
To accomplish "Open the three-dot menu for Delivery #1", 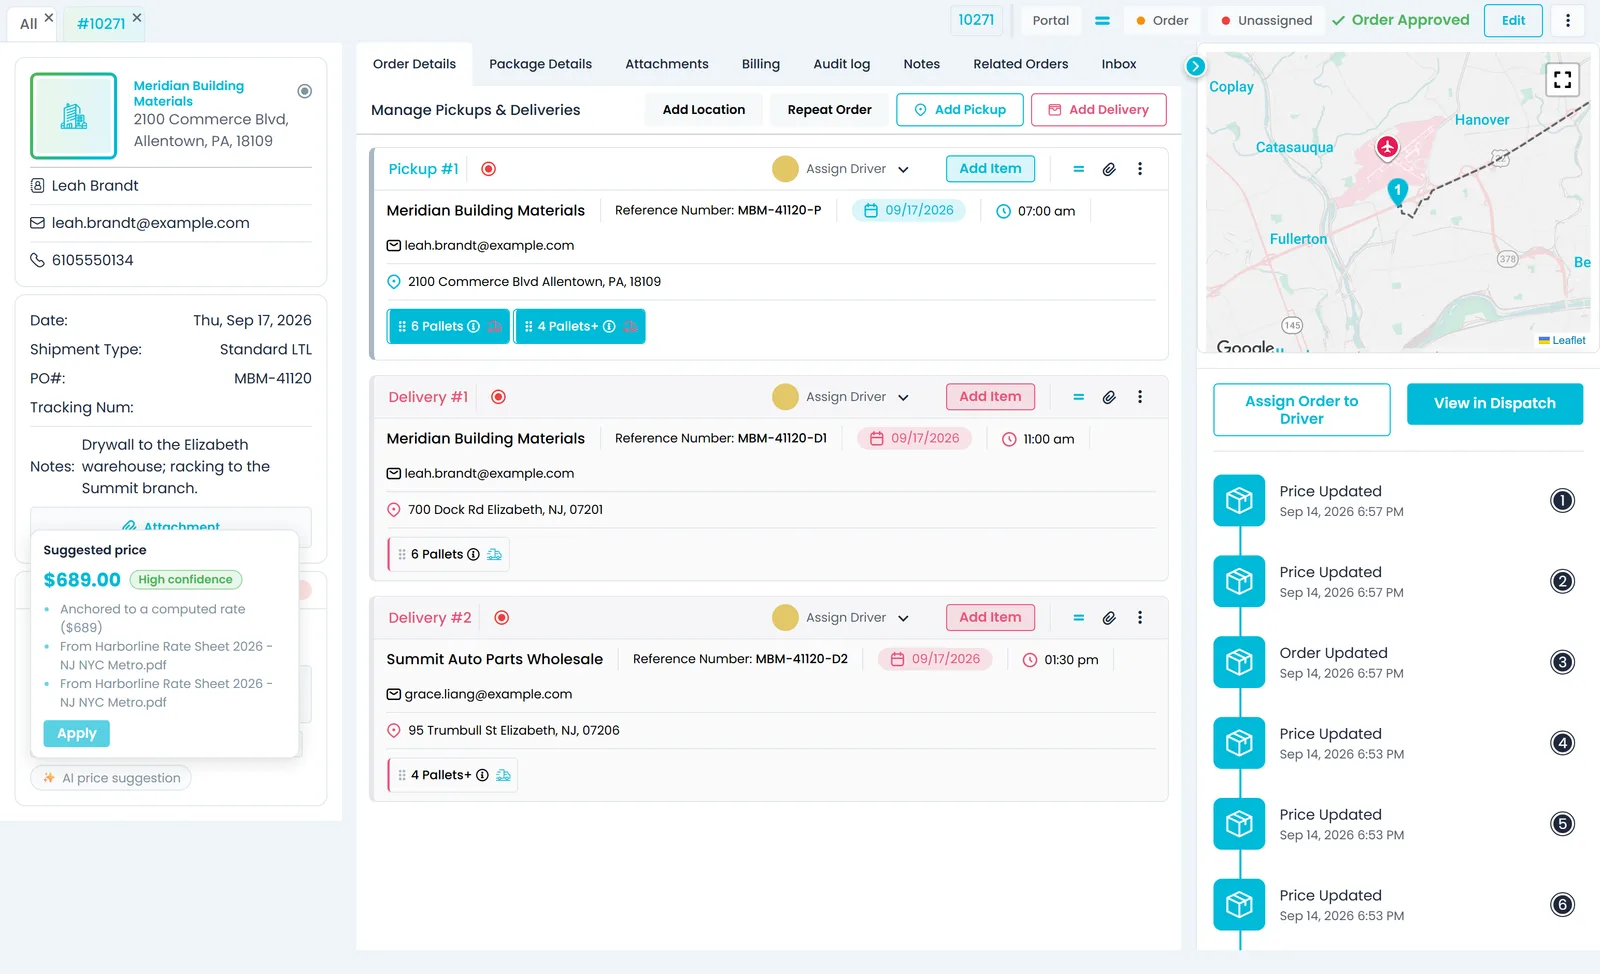I will pos(1140,397).
